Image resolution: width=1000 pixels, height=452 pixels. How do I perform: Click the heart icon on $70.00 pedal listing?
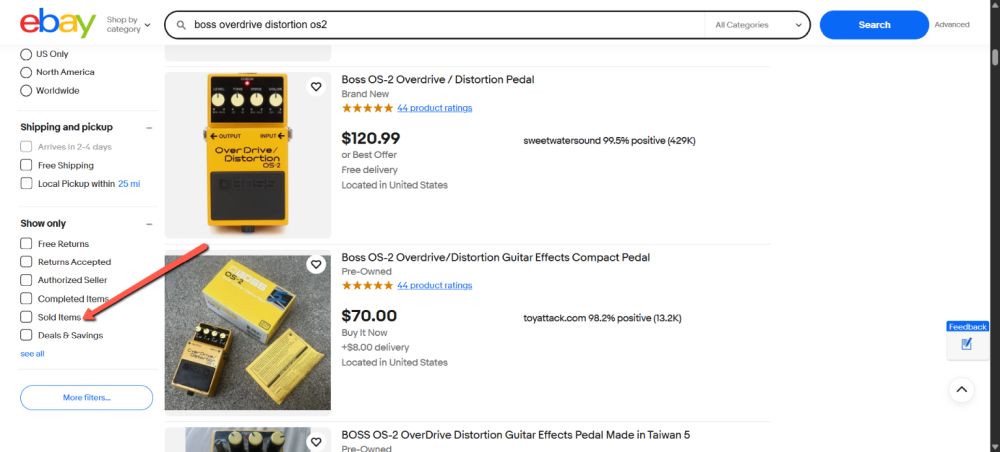pyautogui.click(x=316, y=265)
